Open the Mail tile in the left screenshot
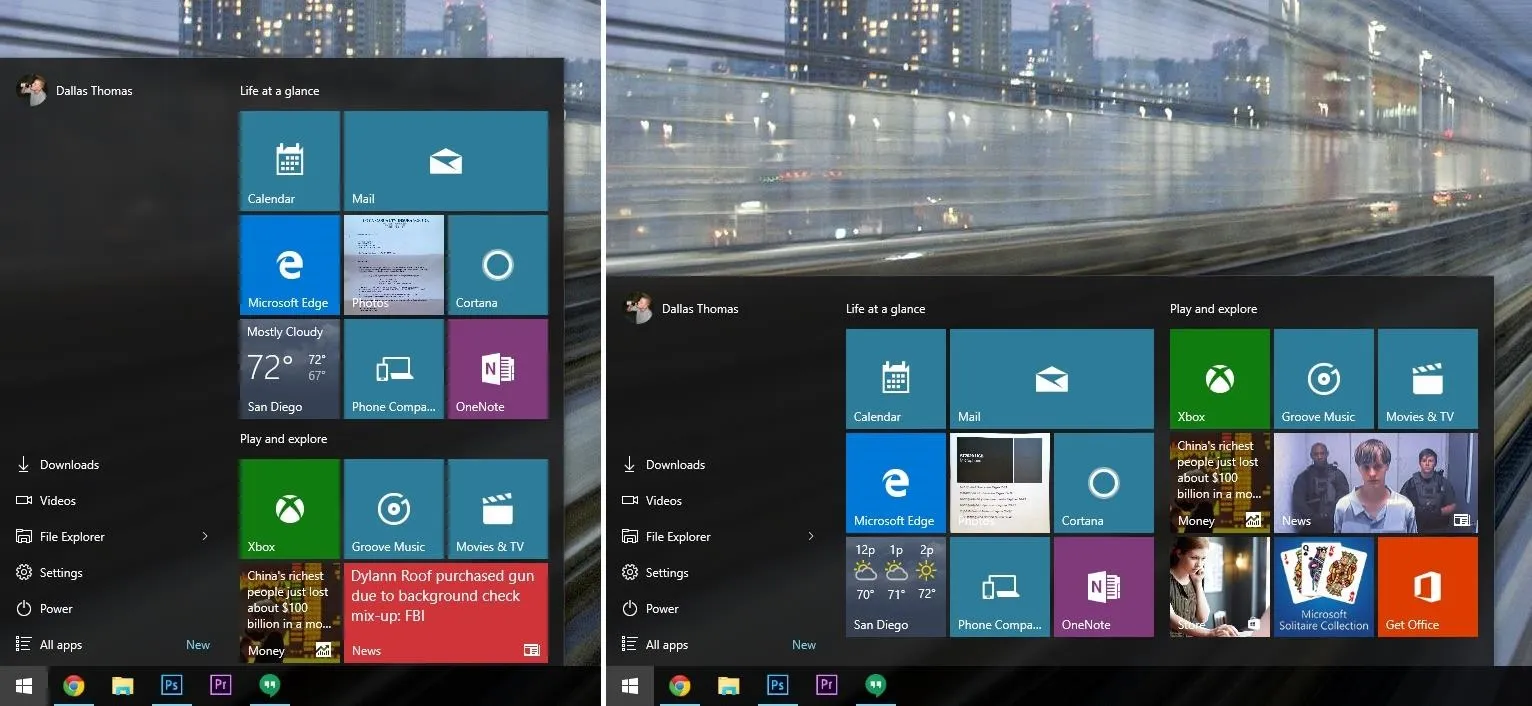The height and width of the screenshot is (706, 1532). [x=446, y=161]
